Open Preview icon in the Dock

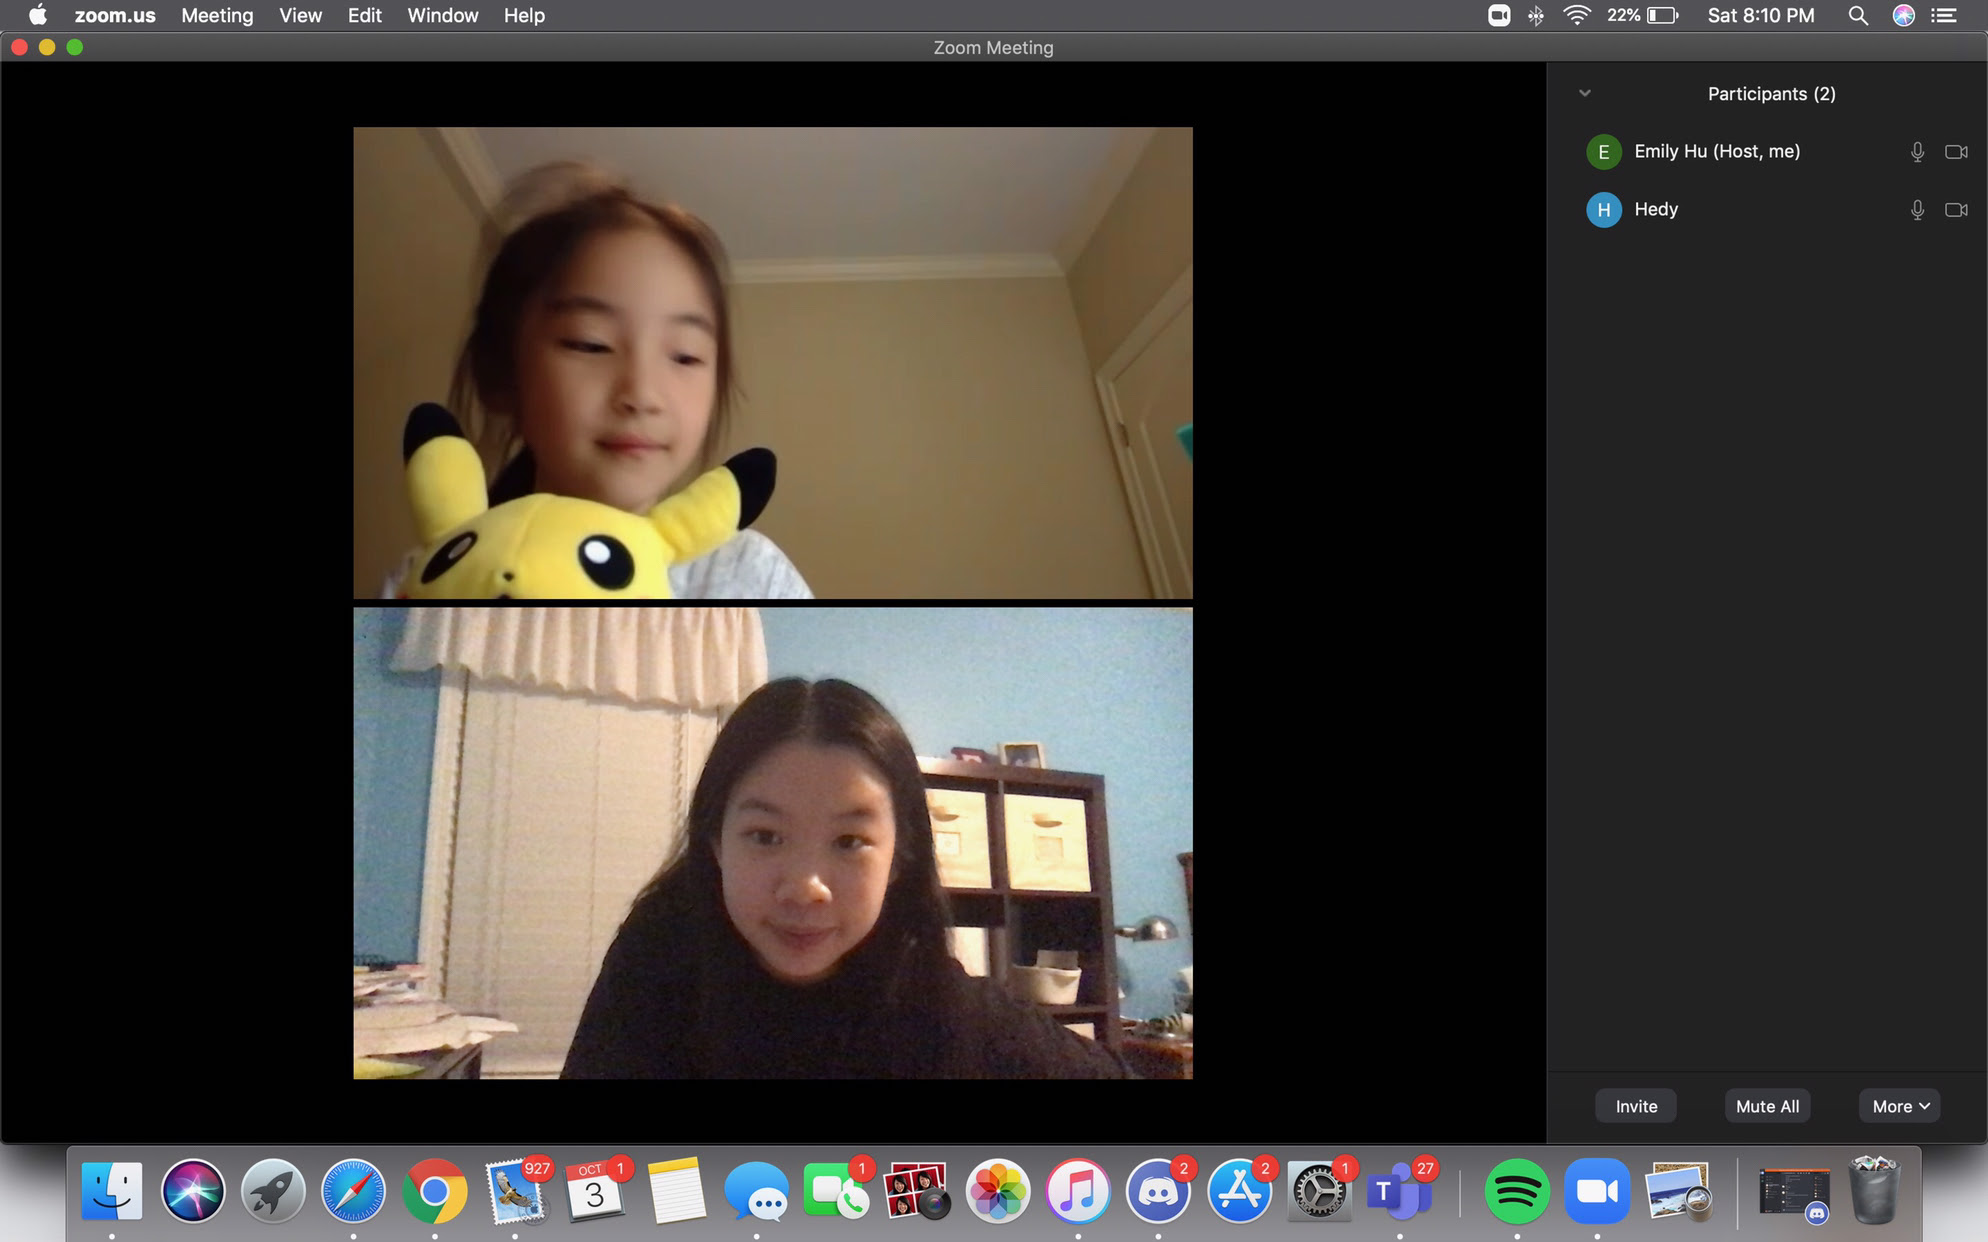tap(1678, 1191)
